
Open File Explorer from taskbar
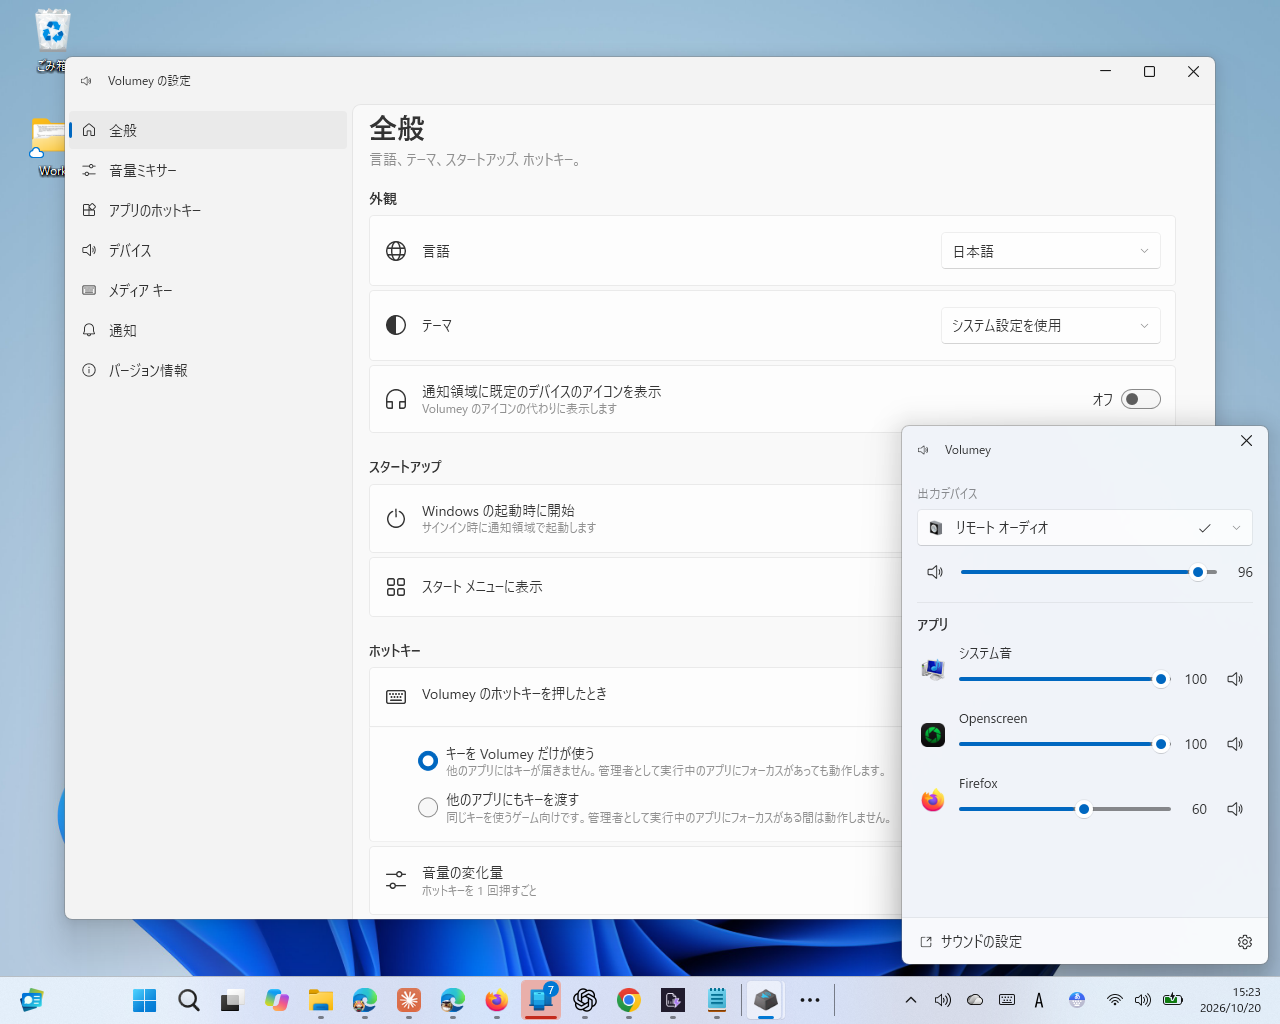321,1000
